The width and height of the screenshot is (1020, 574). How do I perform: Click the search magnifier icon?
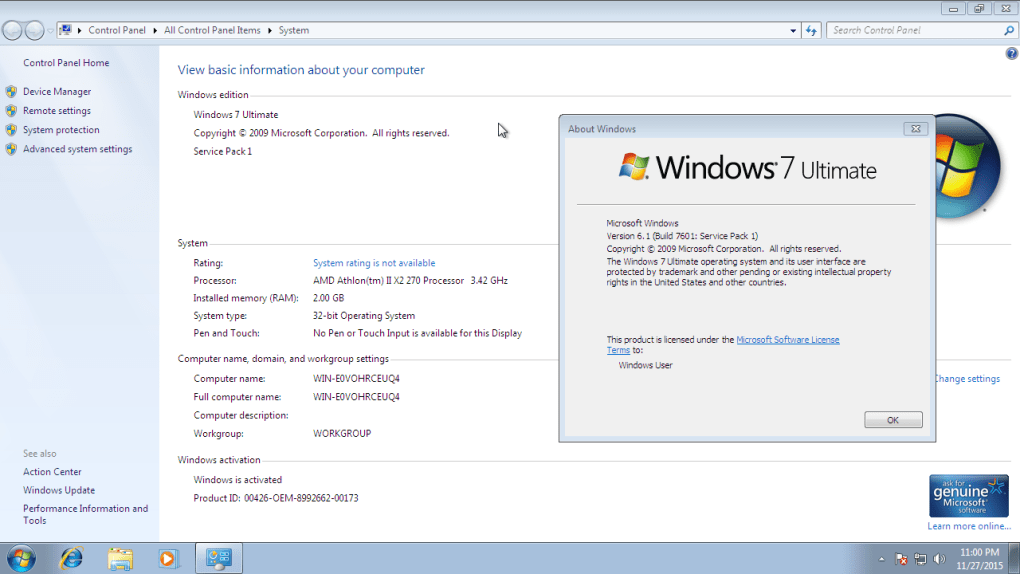pyautogui.click(x=1009, y=30)
